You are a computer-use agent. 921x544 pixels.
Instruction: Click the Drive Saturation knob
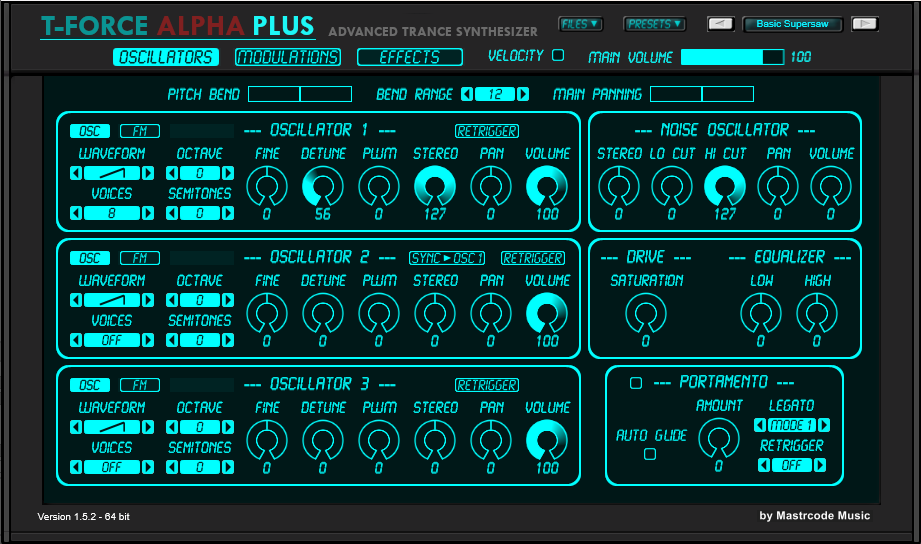click(646, 313)
